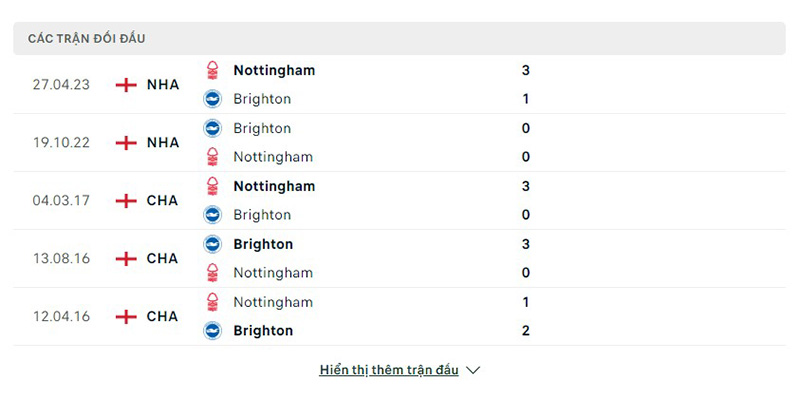Click England flag beside 04.03.17 CHA
The image size is (800, 400).
tap(126, 201)
